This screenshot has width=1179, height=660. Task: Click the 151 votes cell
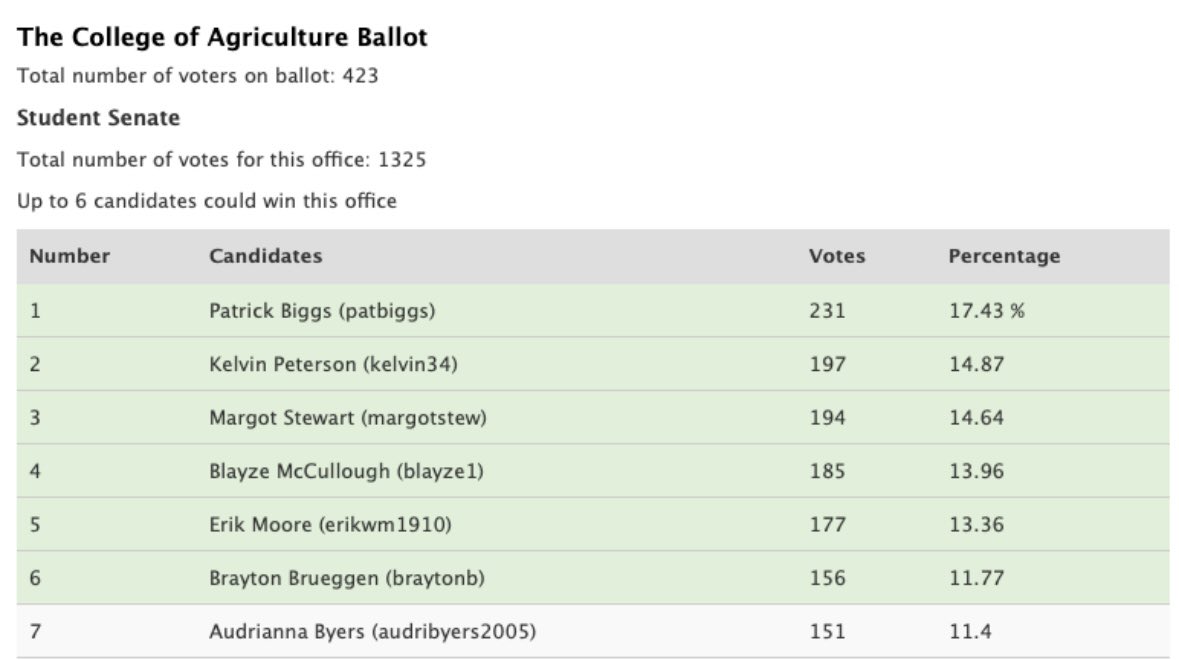point(827,631)
